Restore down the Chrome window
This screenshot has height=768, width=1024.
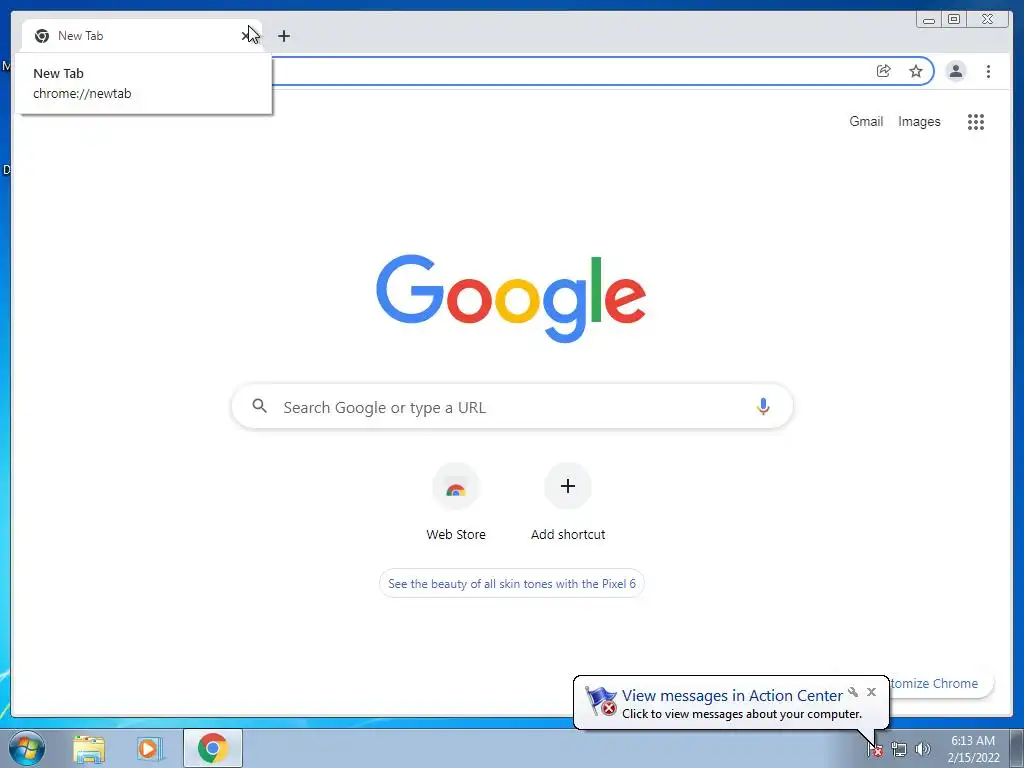(x=953, y=20)
